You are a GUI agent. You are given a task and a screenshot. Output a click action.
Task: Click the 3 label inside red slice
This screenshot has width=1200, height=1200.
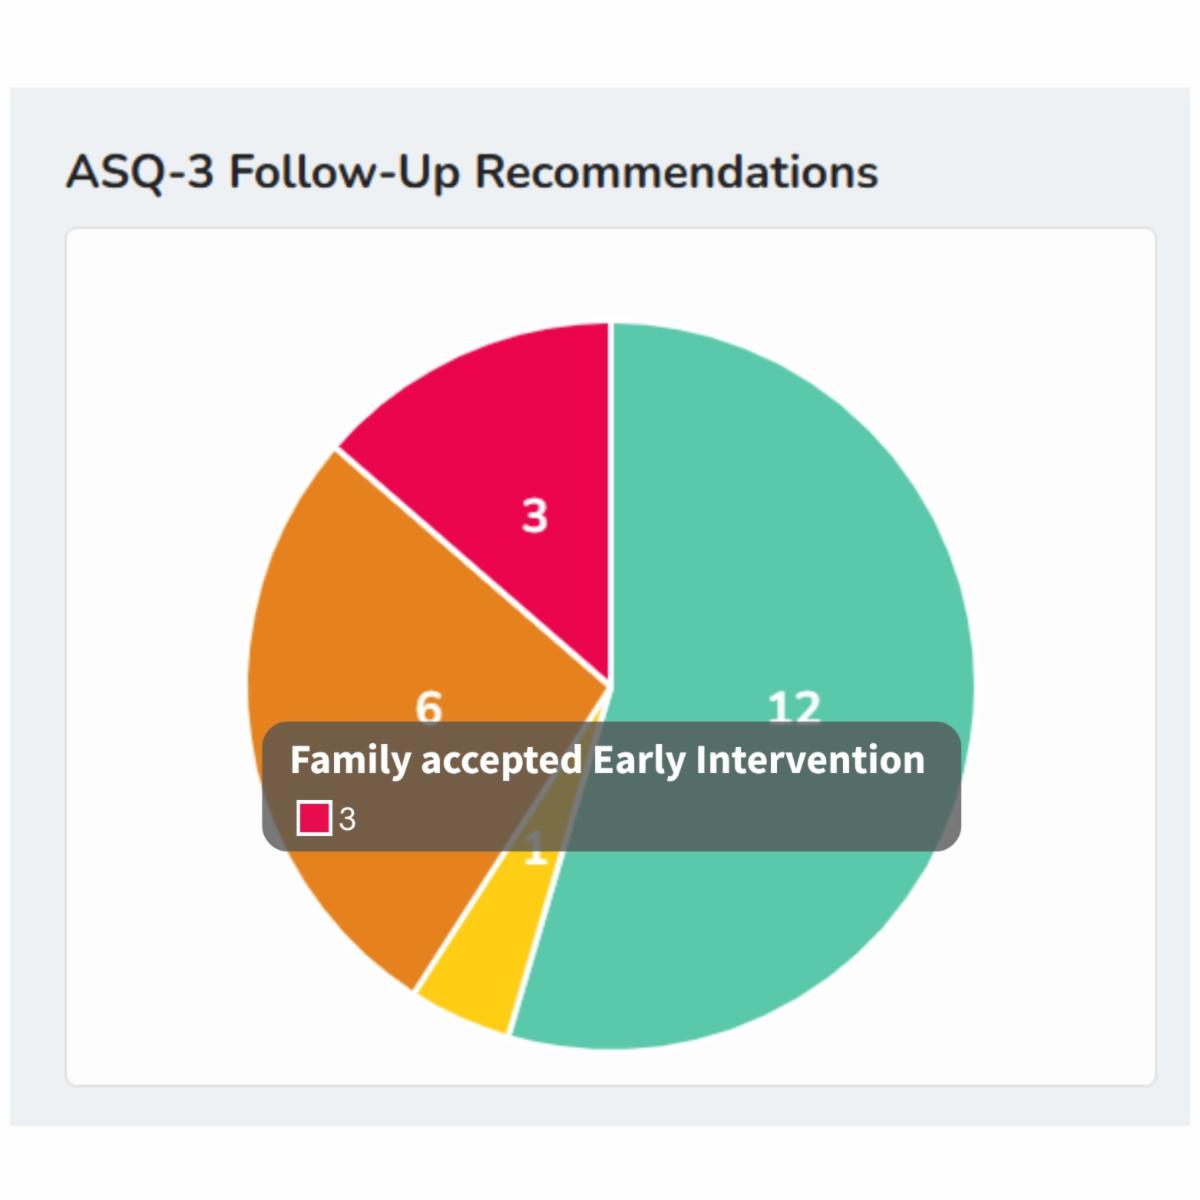tap(535, 516)
